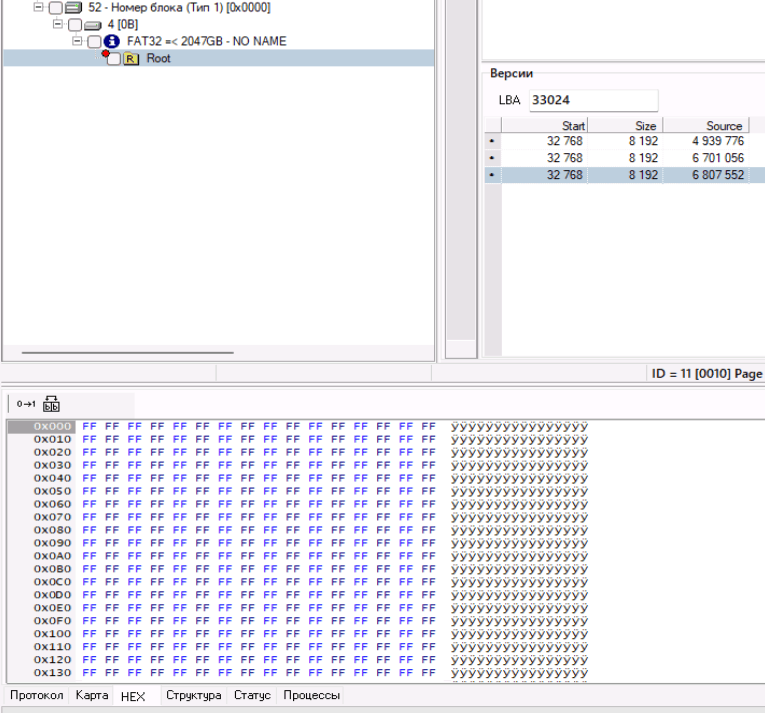Click the 0→1 bit toggle toolbar icon
Screen dimensions: 765x713
pos(25,404)
